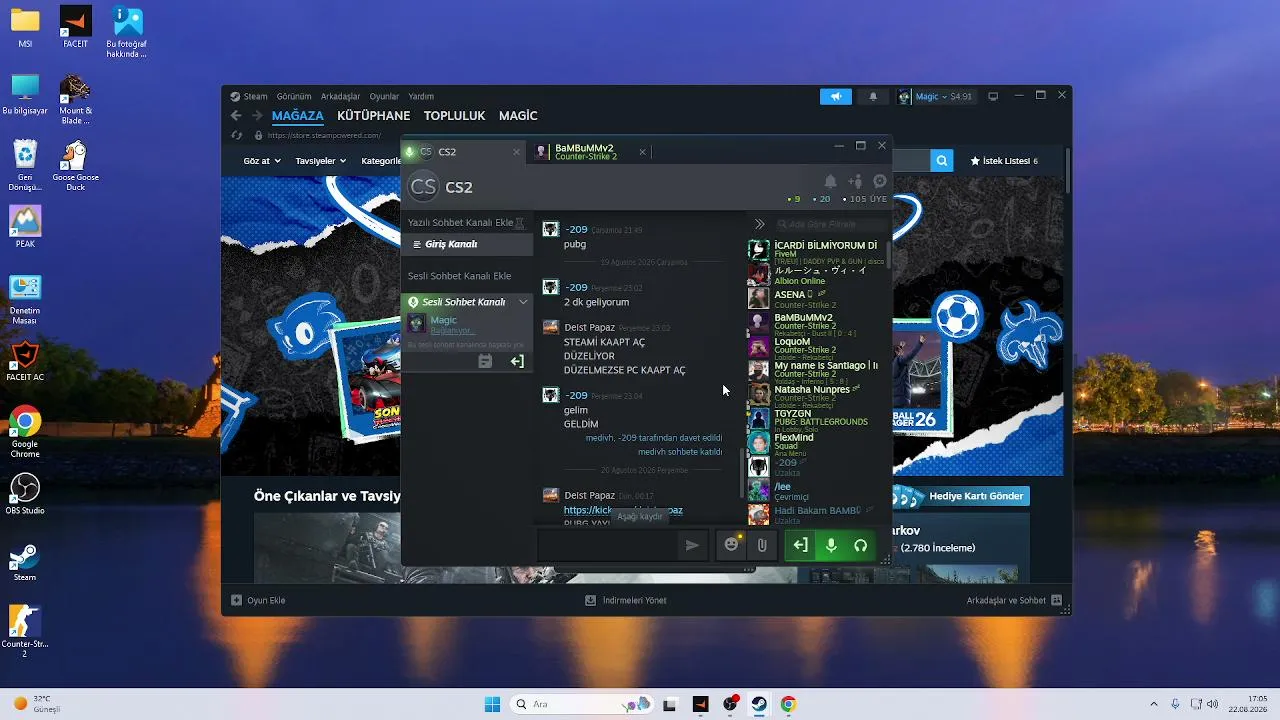Leave voice channel from the sidebar exit icon

(517, 361)
